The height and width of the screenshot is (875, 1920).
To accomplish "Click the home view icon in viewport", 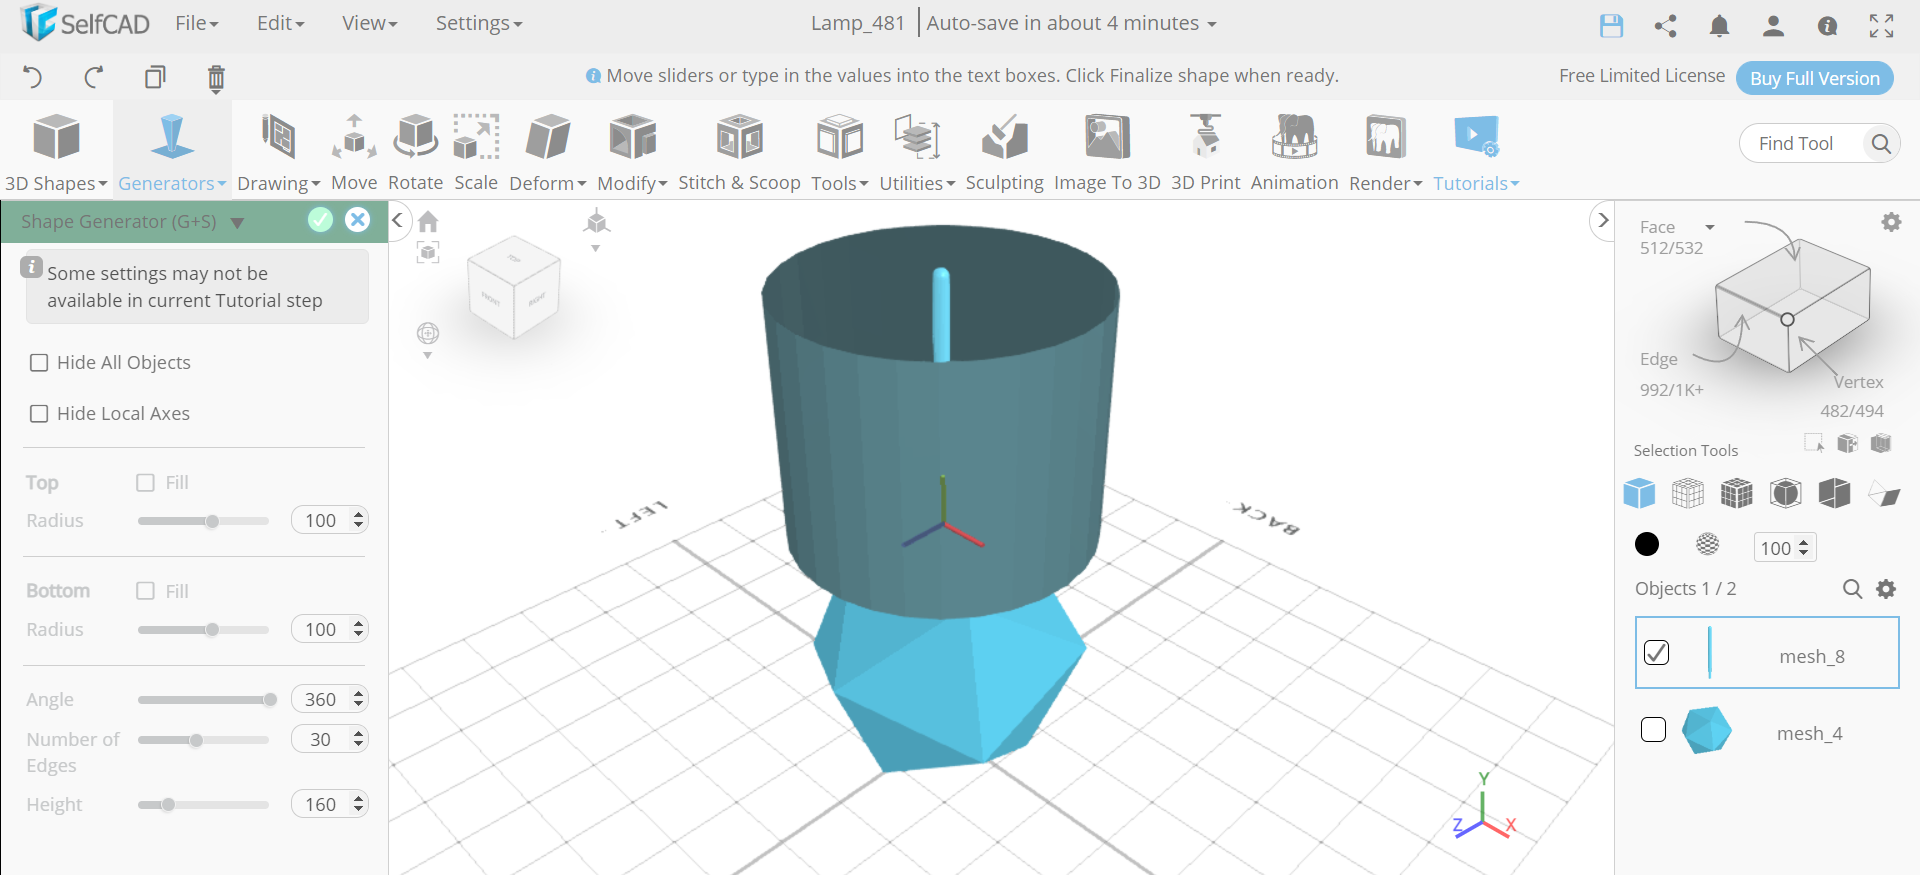I will (x=428, y=221).
